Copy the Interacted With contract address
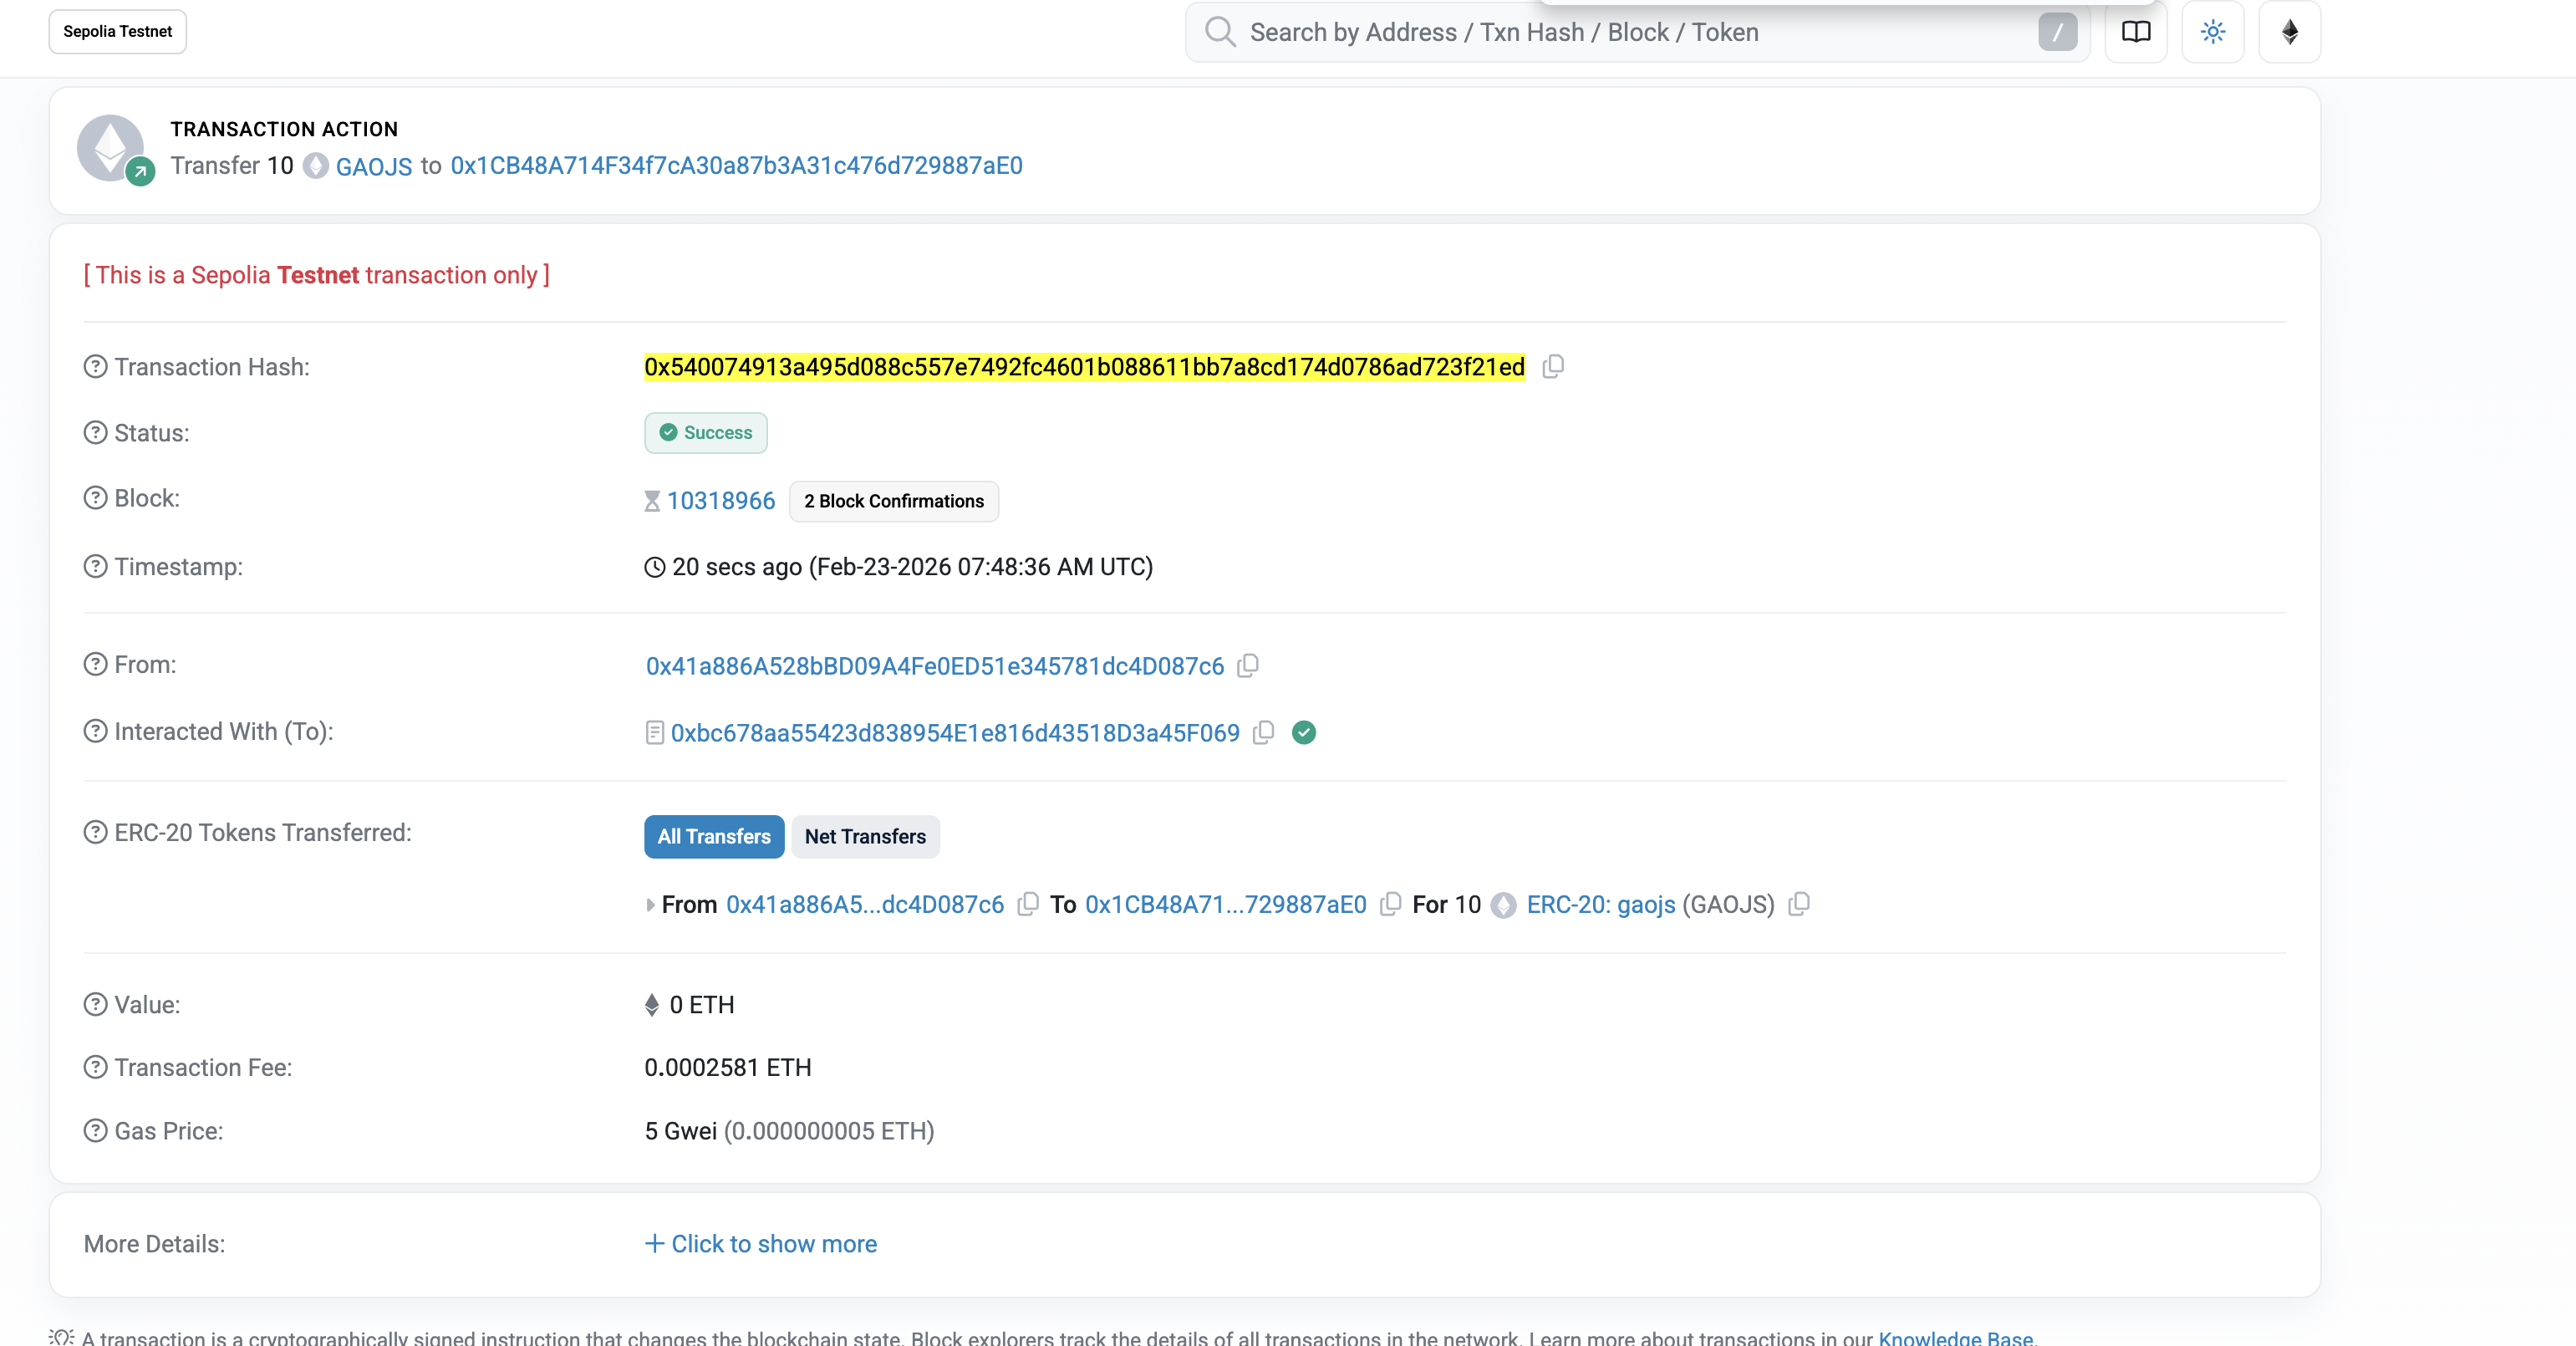 1263,733
